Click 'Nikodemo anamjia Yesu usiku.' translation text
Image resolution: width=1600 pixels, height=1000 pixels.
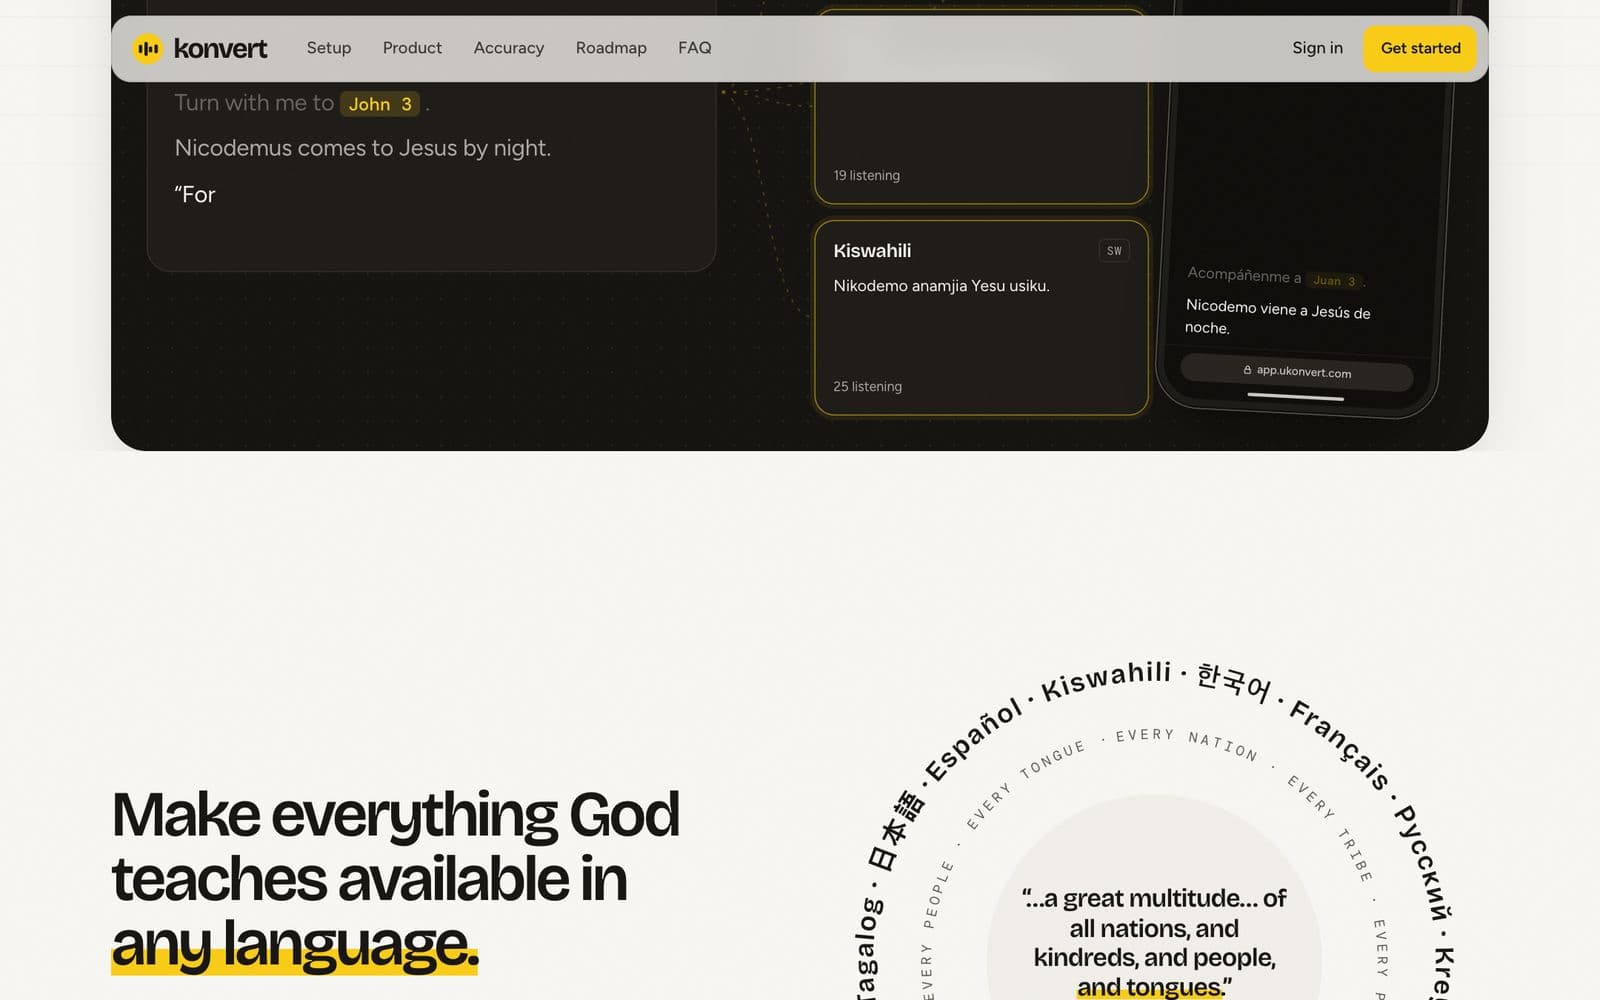click(941, 286)
